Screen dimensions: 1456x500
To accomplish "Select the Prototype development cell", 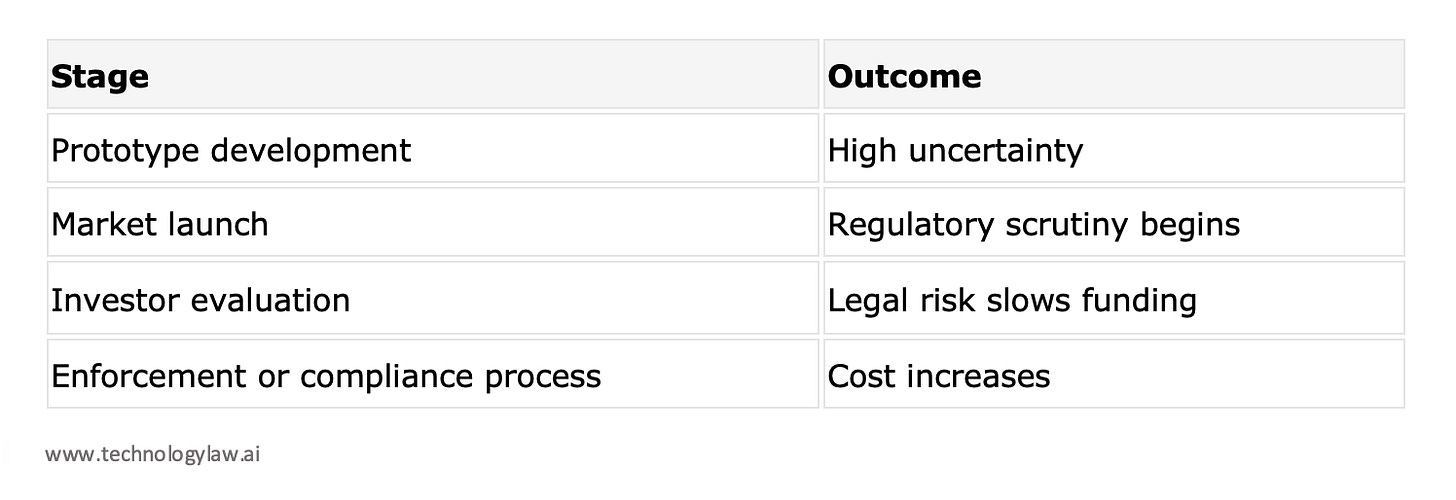I will point(433,149).
